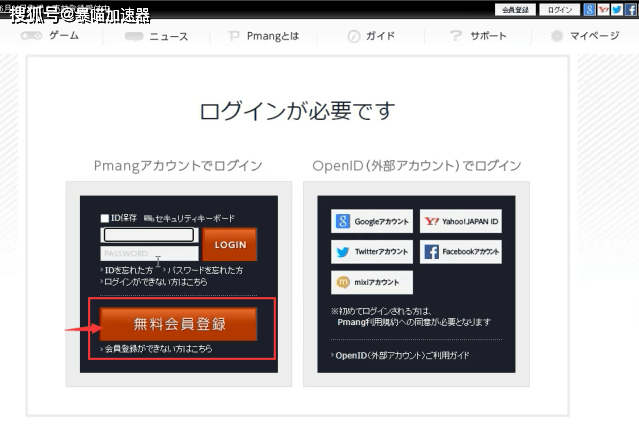Open the OpenID(外部アカウント)ご利用ガイド link
The height and width of the screenshot is (425, 639).
pyautogui.click(x=400, y=355)
